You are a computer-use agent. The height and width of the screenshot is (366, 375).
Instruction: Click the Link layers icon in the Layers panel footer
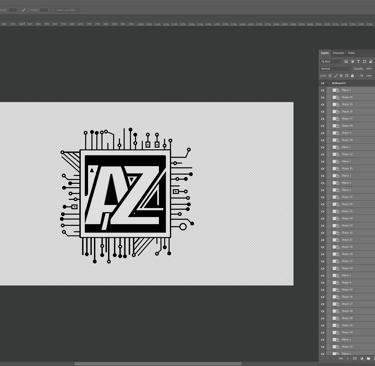coord(341,358)
